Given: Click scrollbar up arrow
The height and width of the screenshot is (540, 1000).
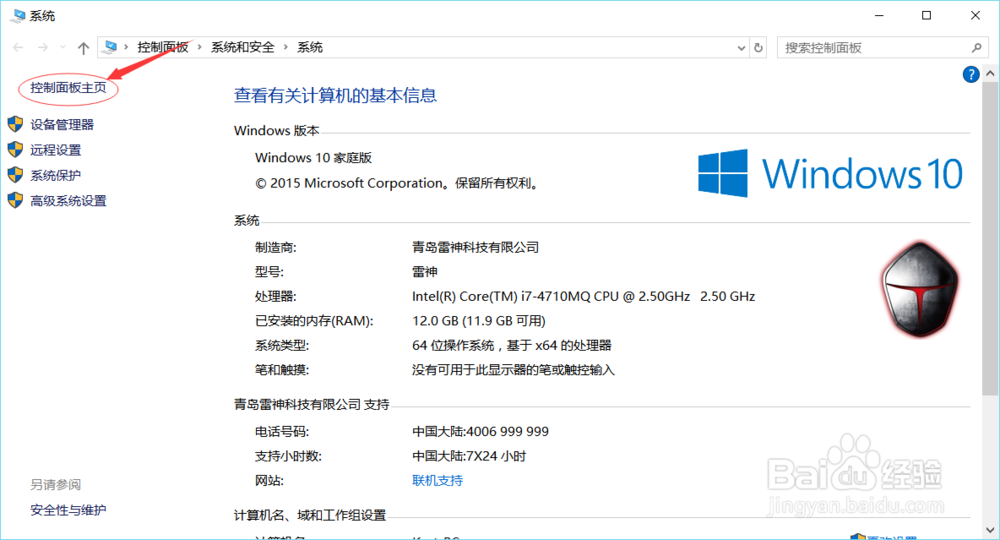Looking at the screenshot, I should click(990, 74).
